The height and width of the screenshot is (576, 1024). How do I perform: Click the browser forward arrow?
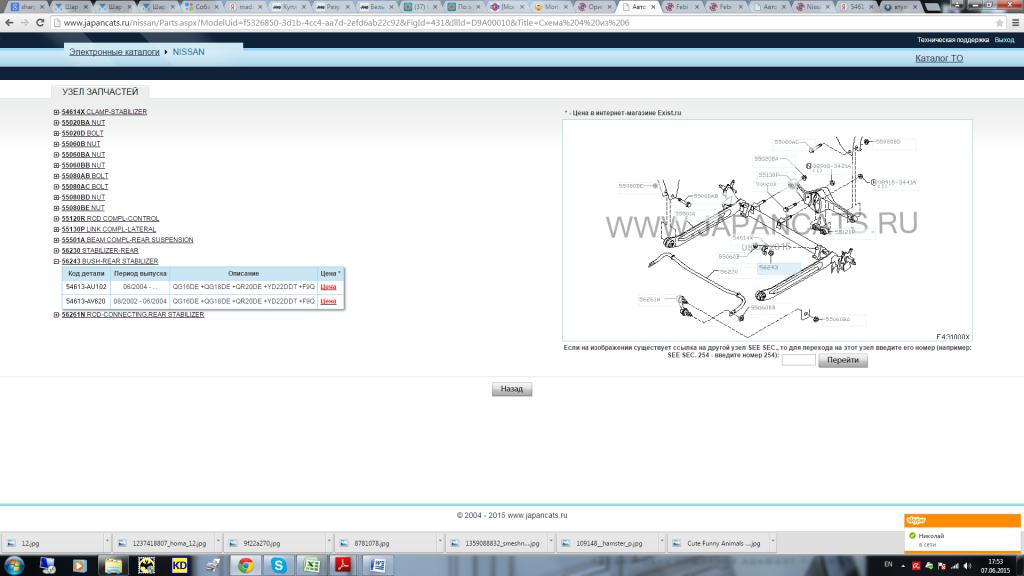click(x=25, y=23)
